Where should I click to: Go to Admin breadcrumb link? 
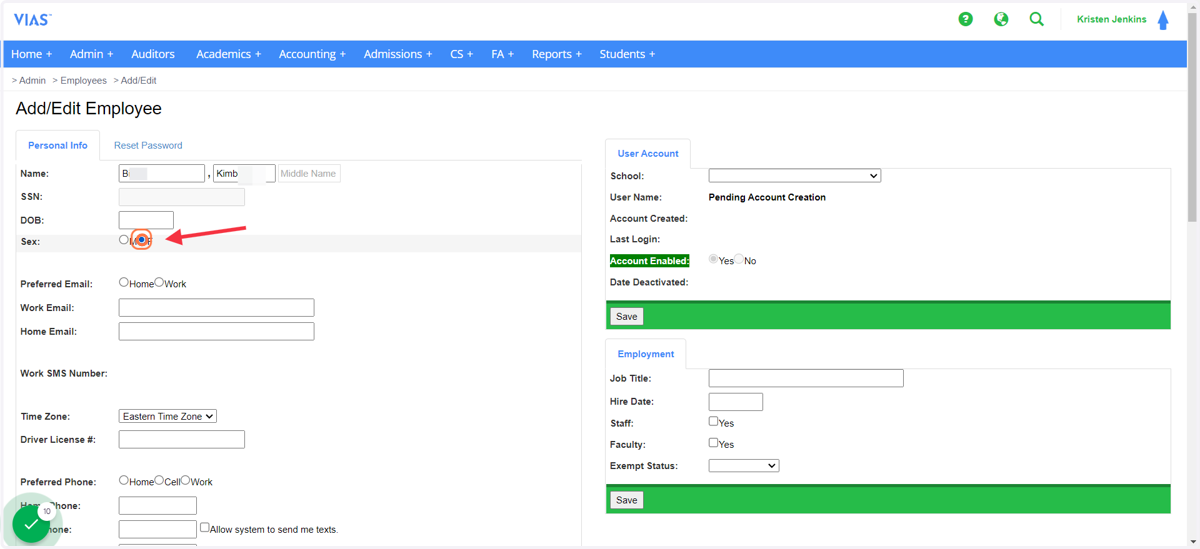(30, 80)
